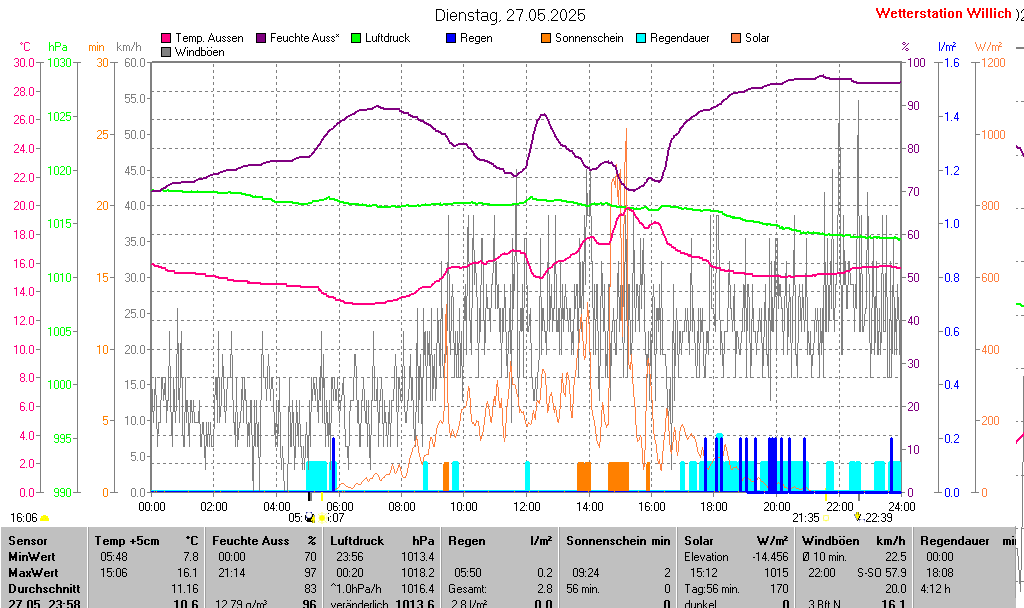Click the 12:00 mark on time axis
The height and width of the screenshot is (608, 1024).
point(527,507)
